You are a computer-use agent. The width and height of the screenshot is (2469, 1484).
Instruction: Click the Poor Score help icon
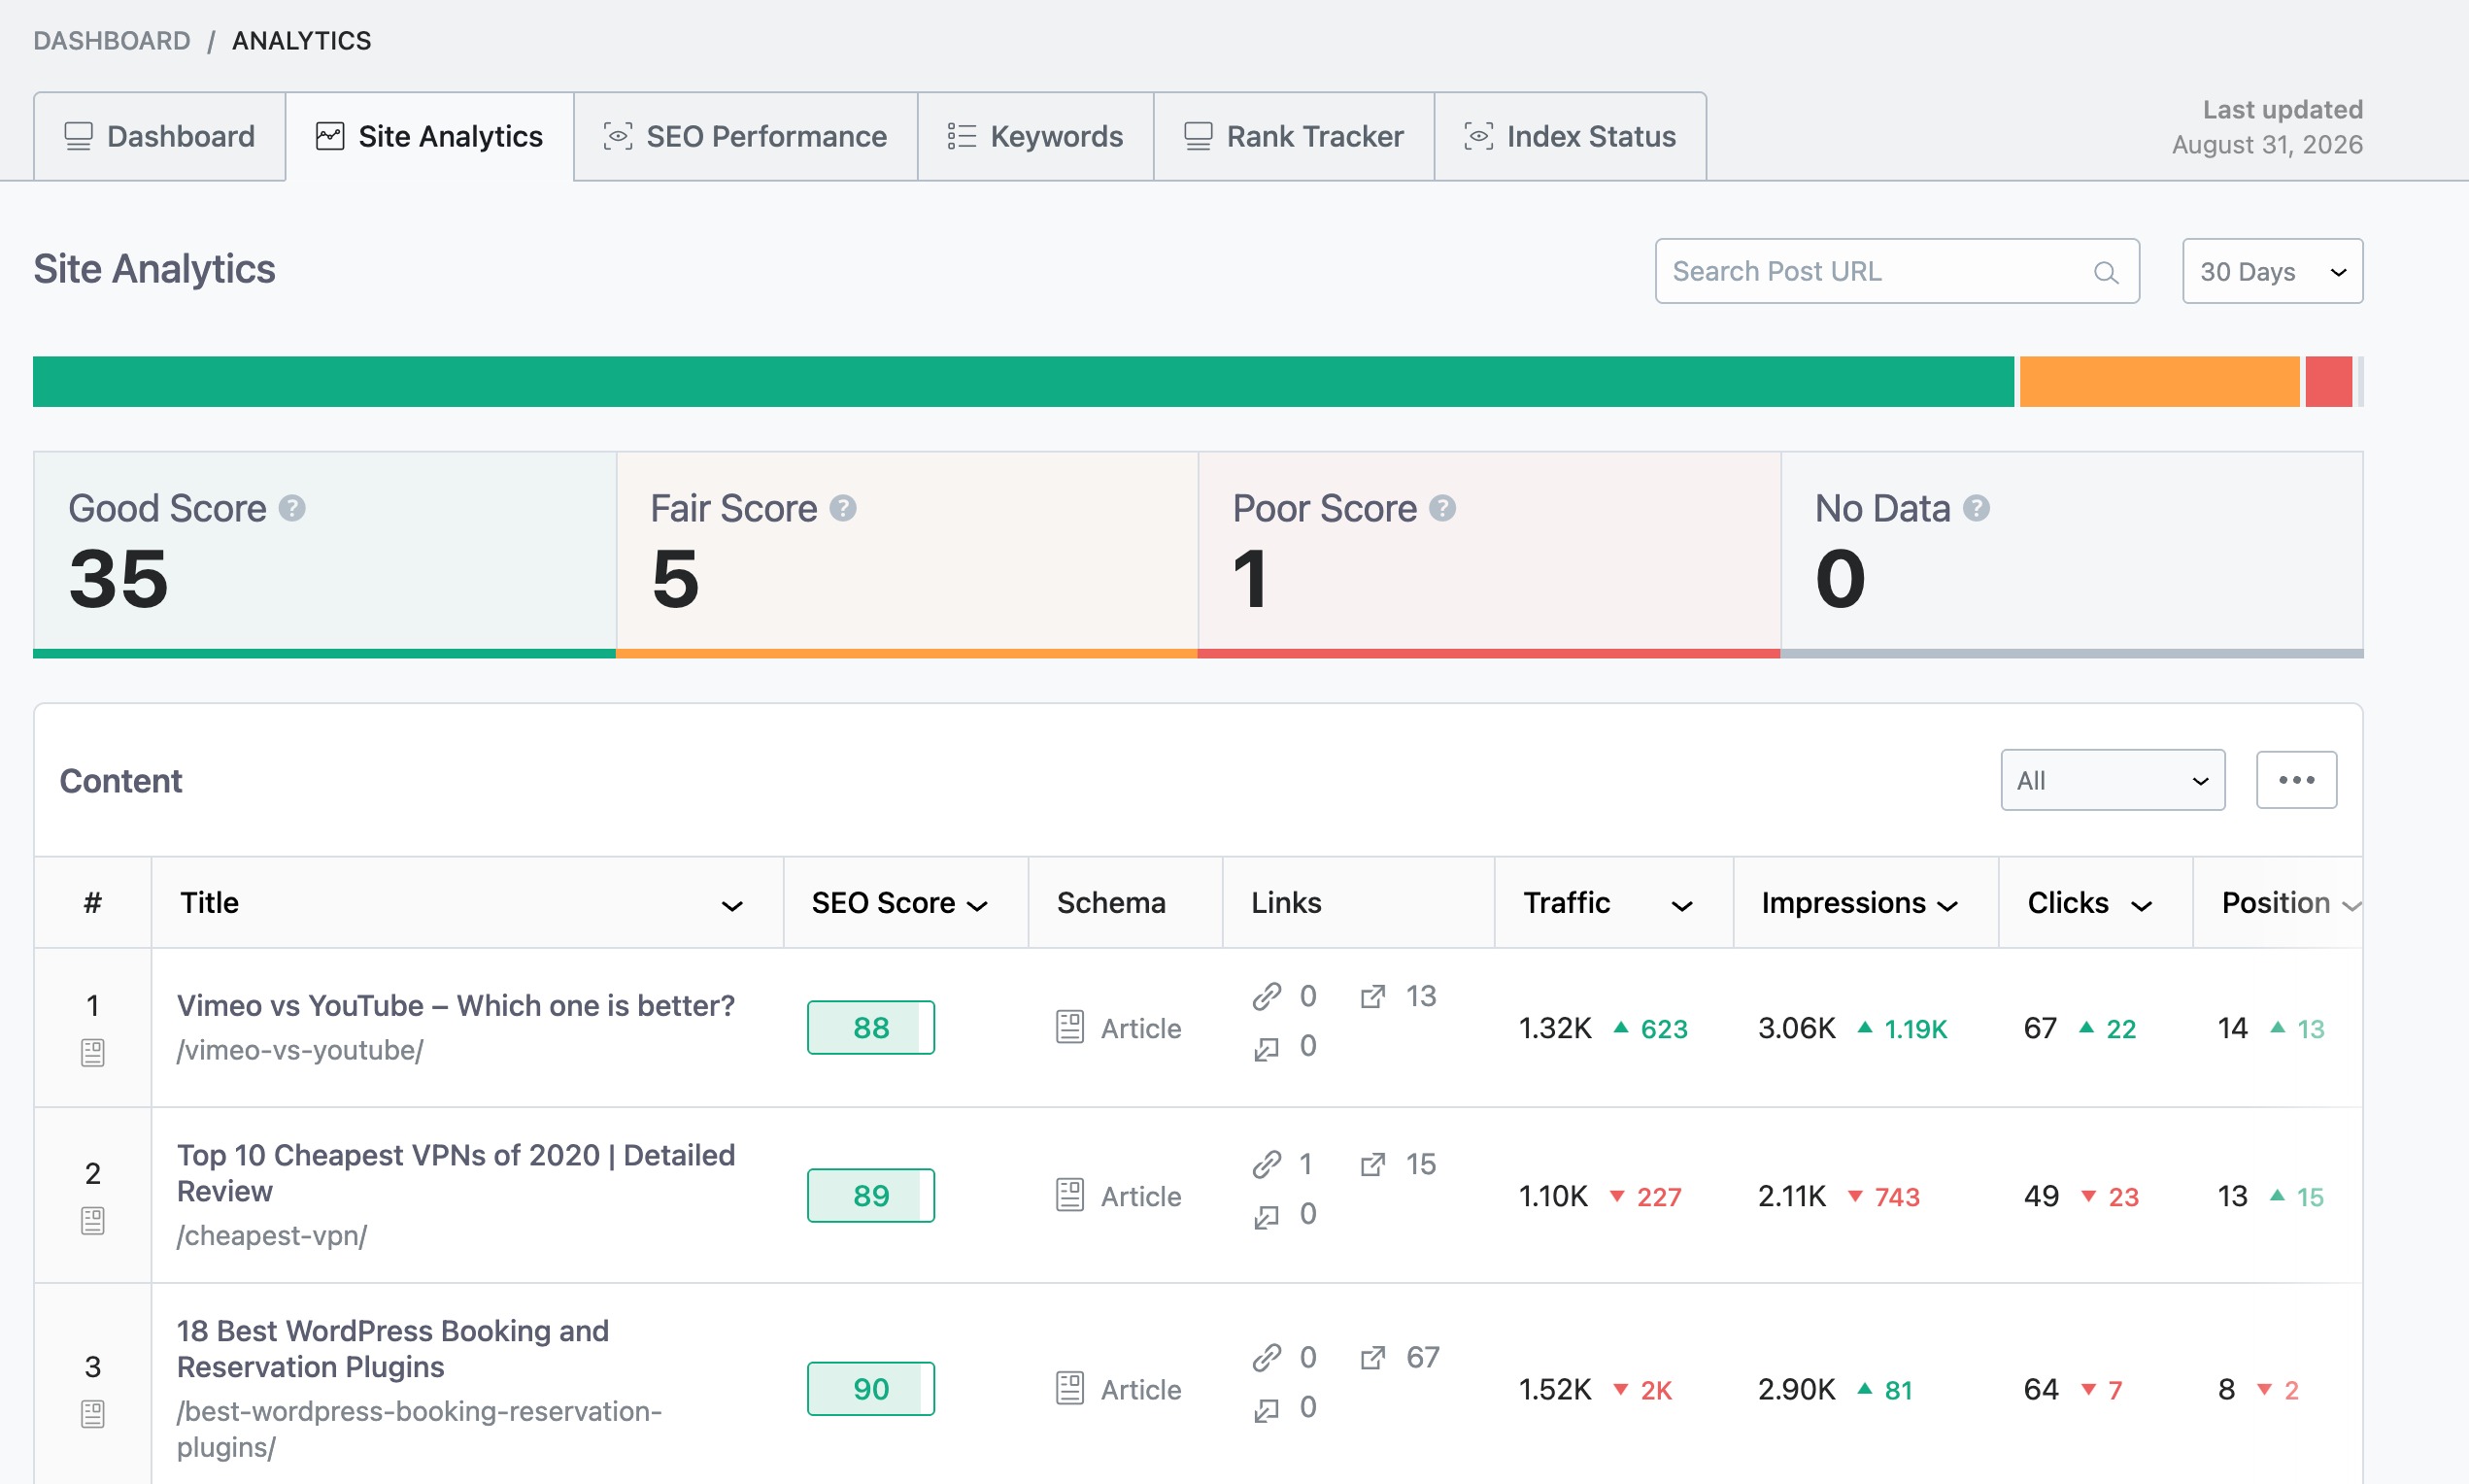[1442, 508]
